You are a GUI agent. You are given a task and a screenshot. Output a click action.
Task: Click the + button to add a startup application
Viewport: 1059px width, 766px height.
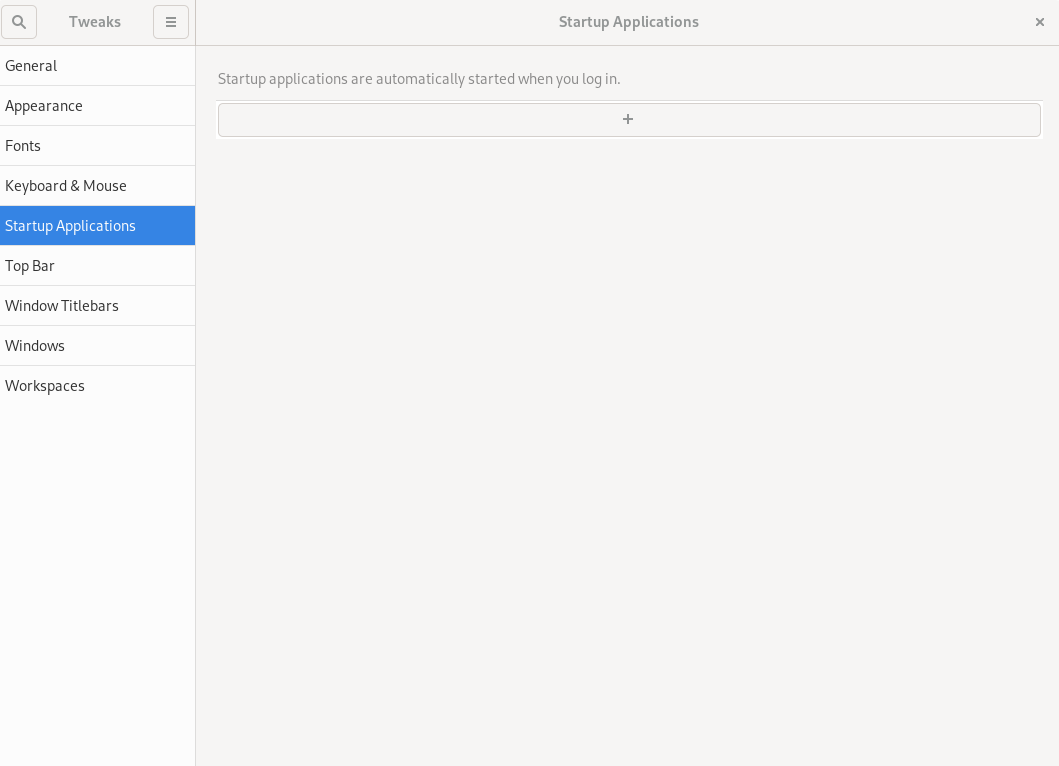628,119
